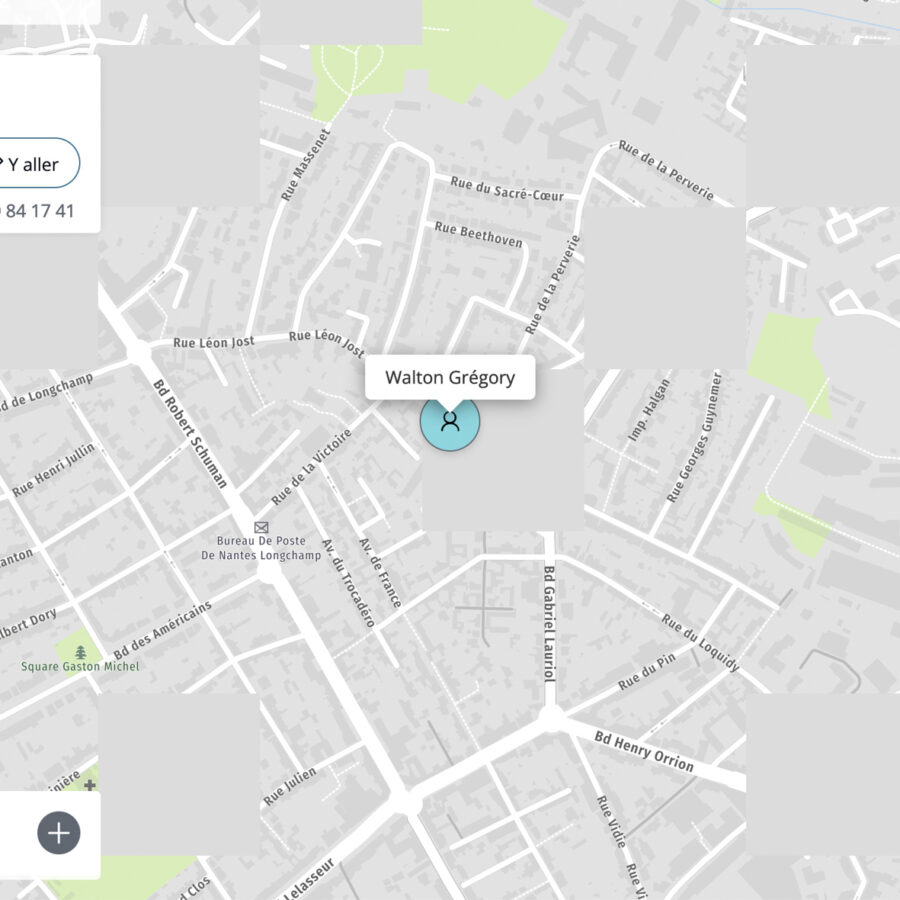Click the Bd Henry Orrion label

(x=644, y=751)
